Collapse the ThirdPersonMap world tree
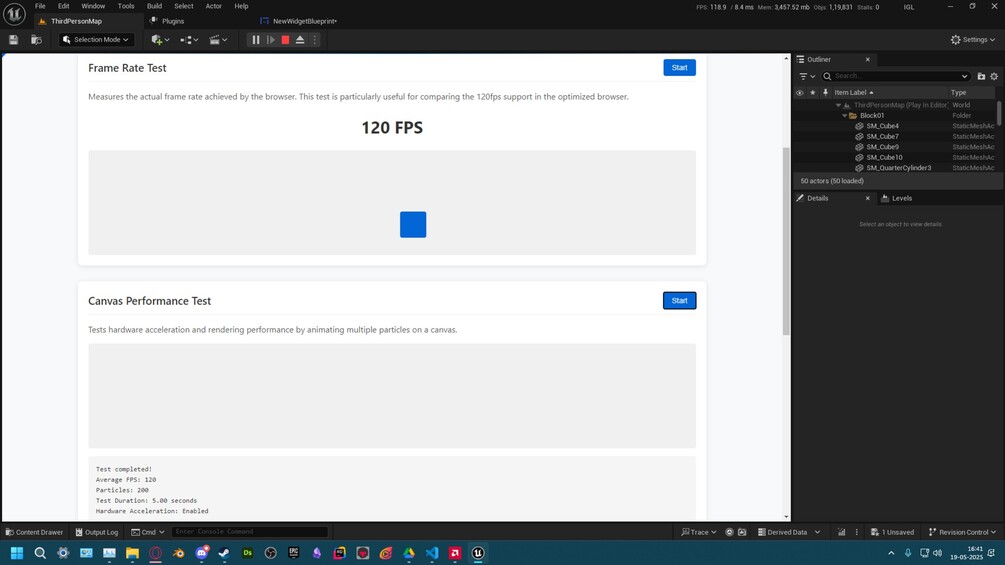 pos(838,105)
